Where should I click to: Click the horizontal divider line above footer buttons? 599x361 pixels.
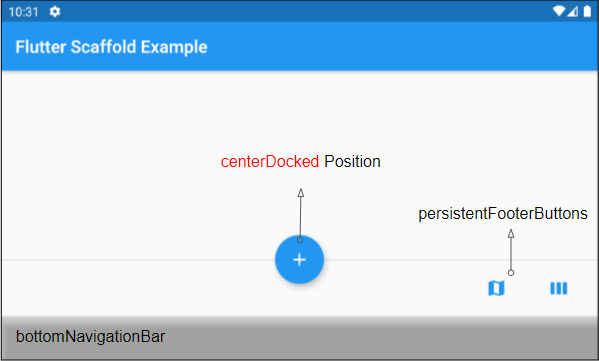(138, 260)
